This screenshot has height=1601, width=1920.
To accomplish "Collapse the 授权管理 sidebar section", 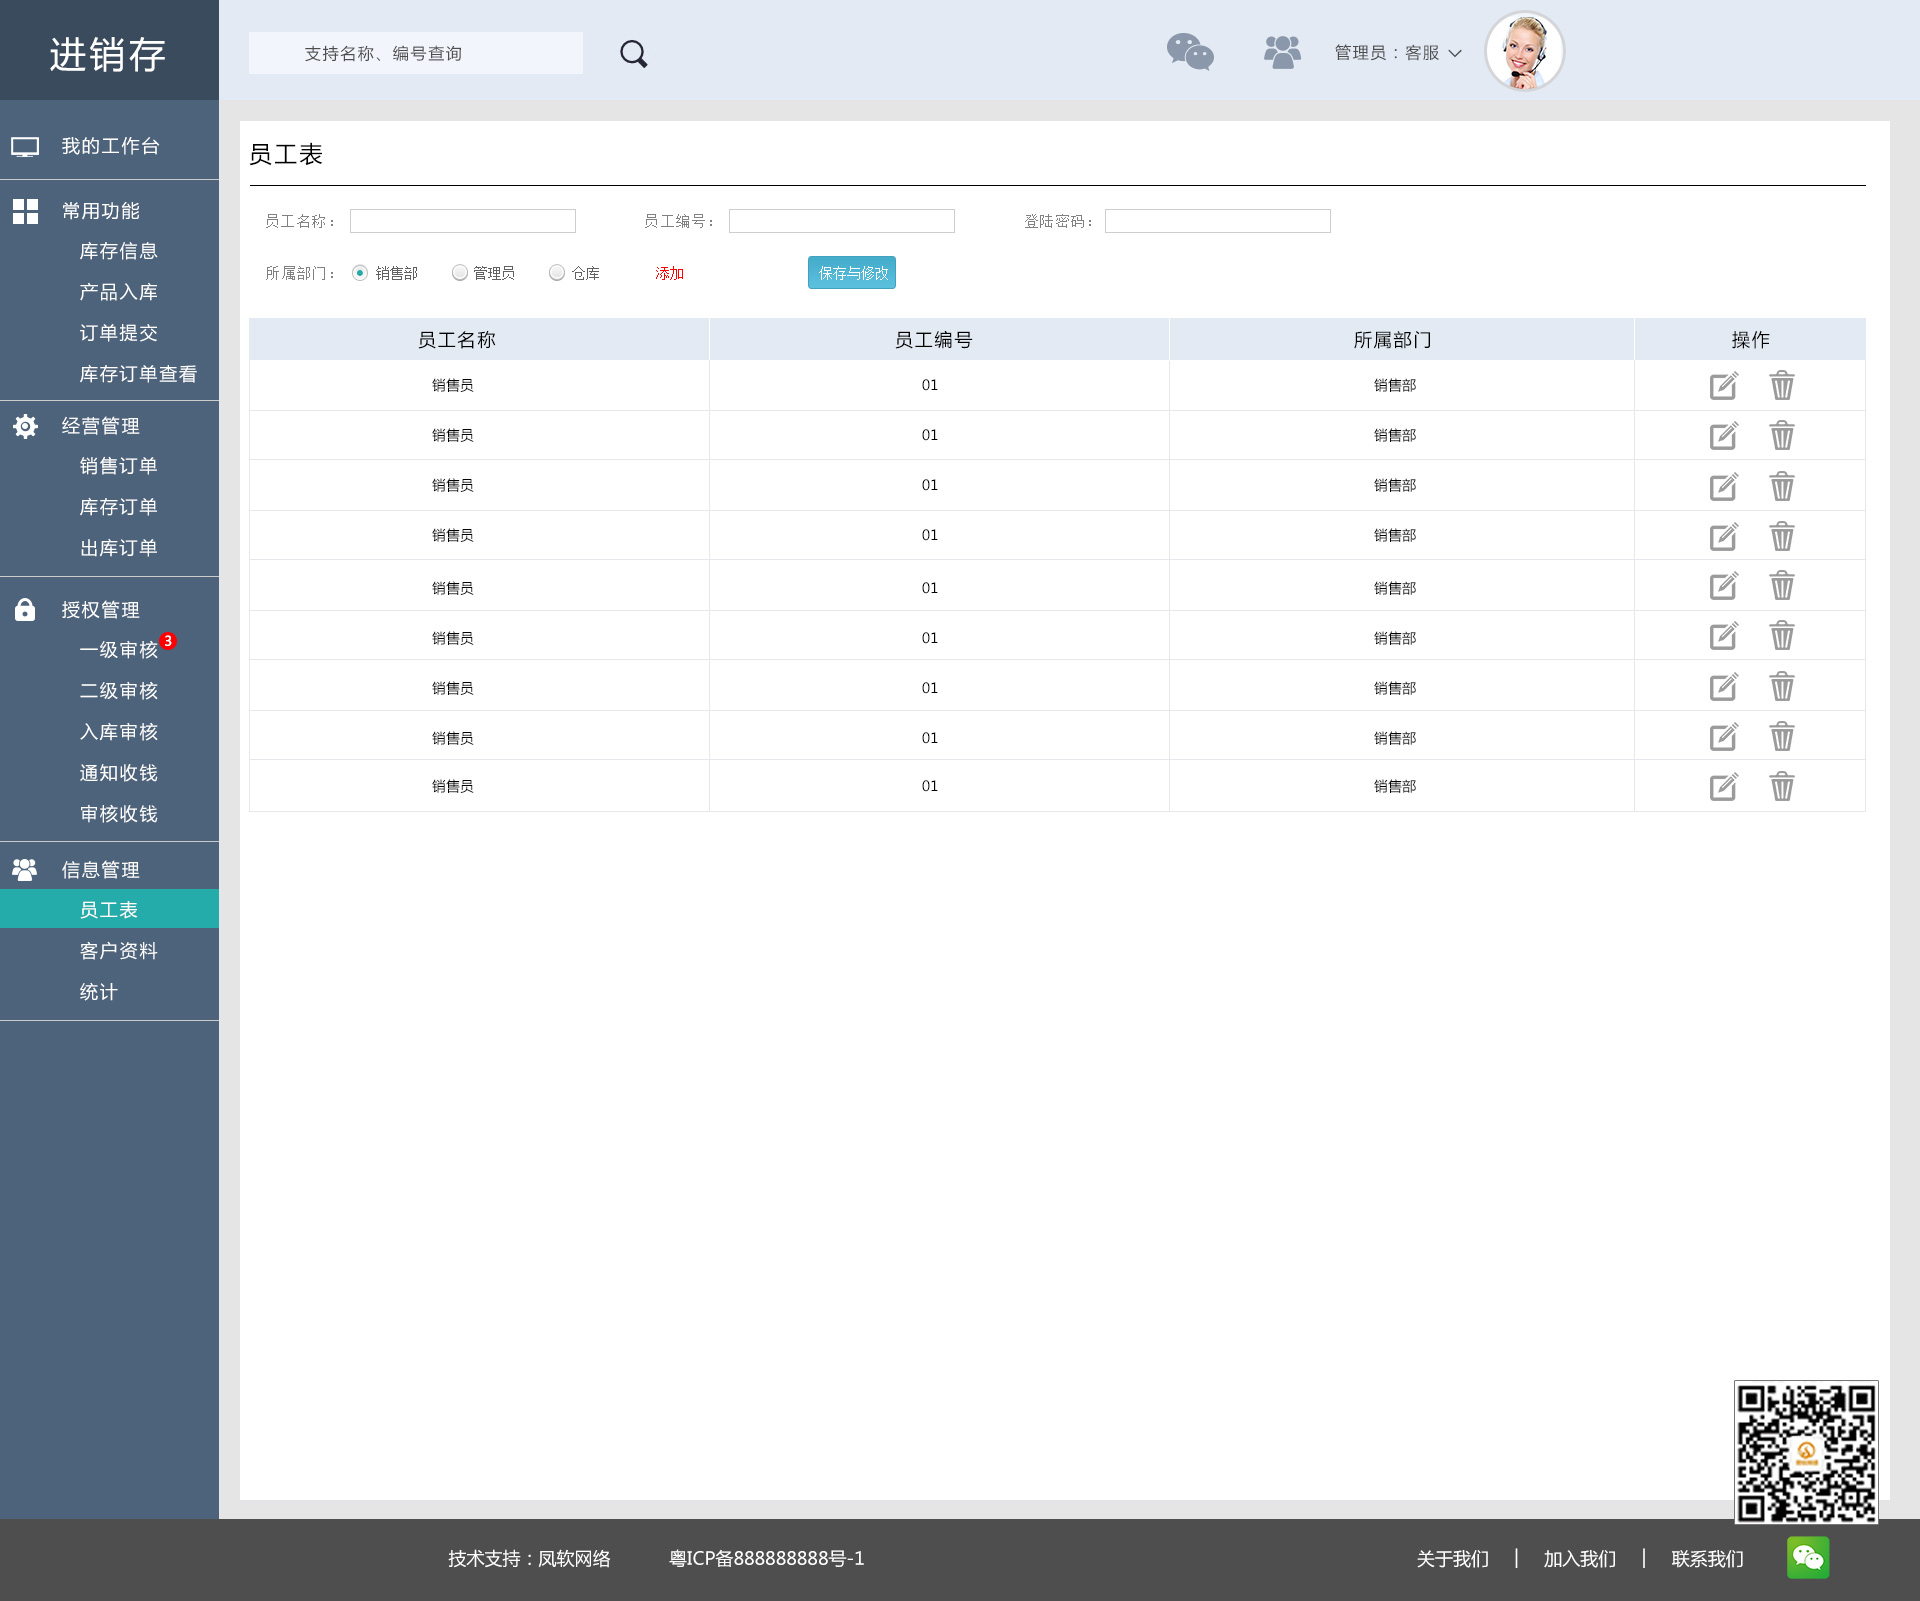I will (x=100, y=610).
